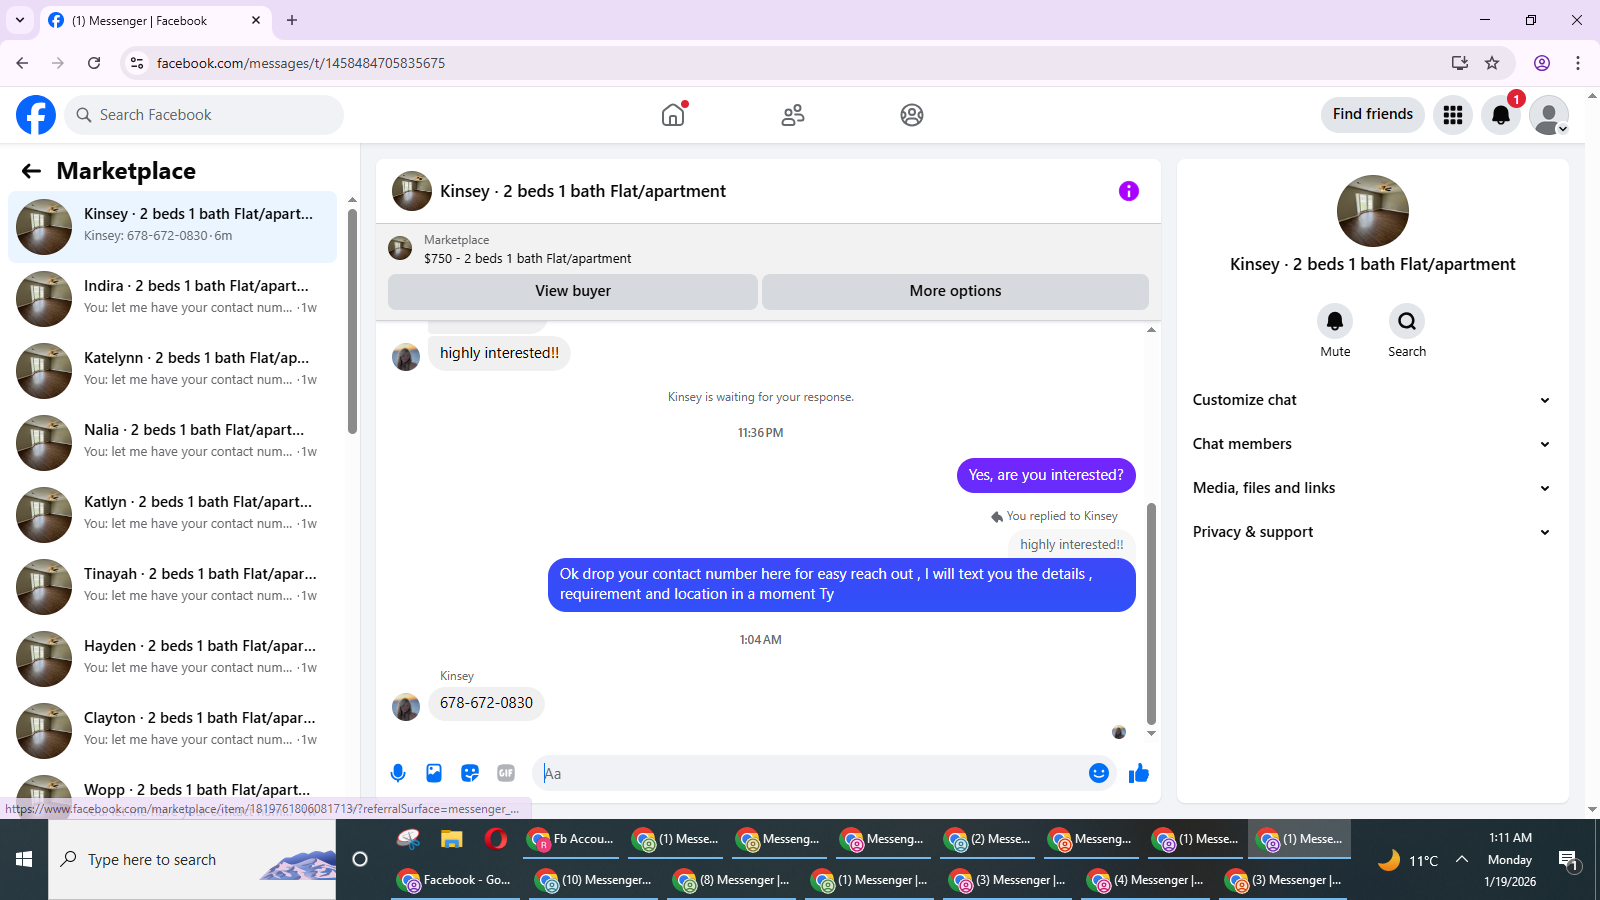This screenshot has width=1600, height=900.
Task: Open the notifications bell icon
Action: (x=1501, y=115)
